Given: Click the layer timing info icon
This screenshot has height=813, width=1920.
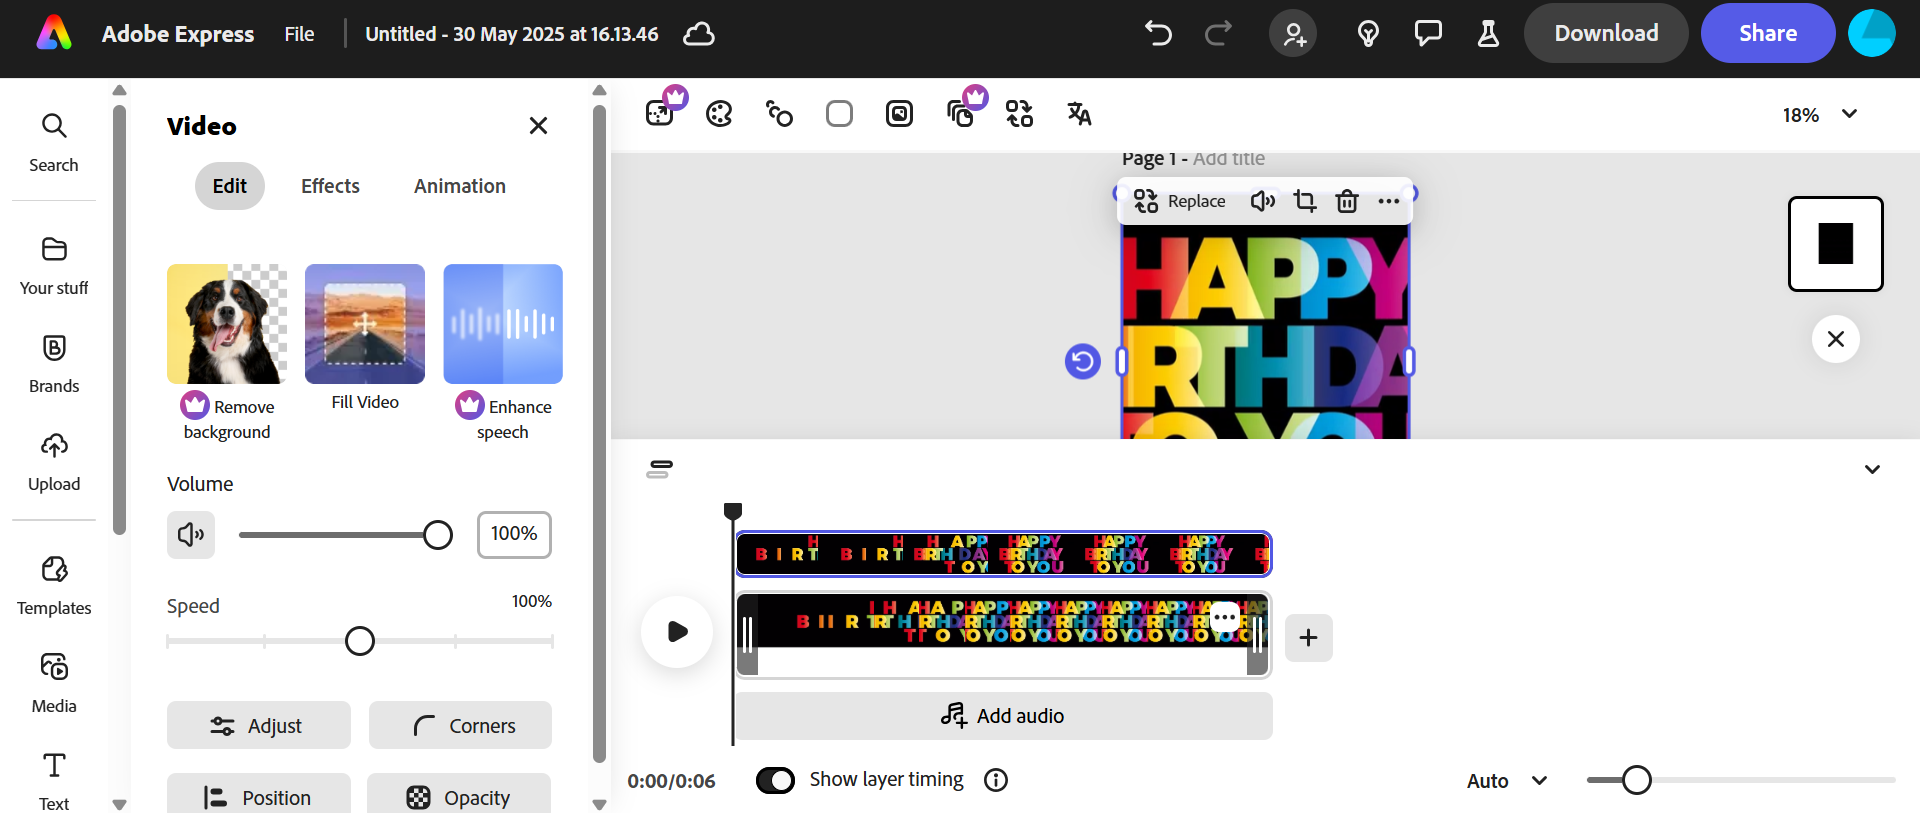Looking at the screenshot, I should (996, 780).
